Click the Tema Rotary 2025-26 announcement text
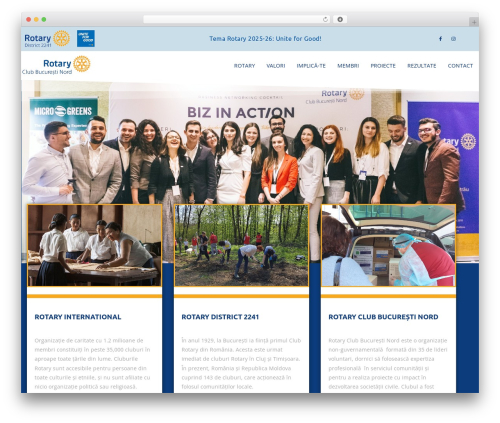 265,39
